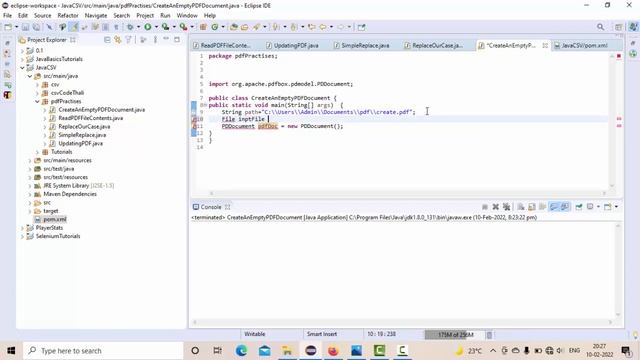This screenshot has height=360, width=640.
Task: Click the New Java Class green icon
Action: [215, 27]
